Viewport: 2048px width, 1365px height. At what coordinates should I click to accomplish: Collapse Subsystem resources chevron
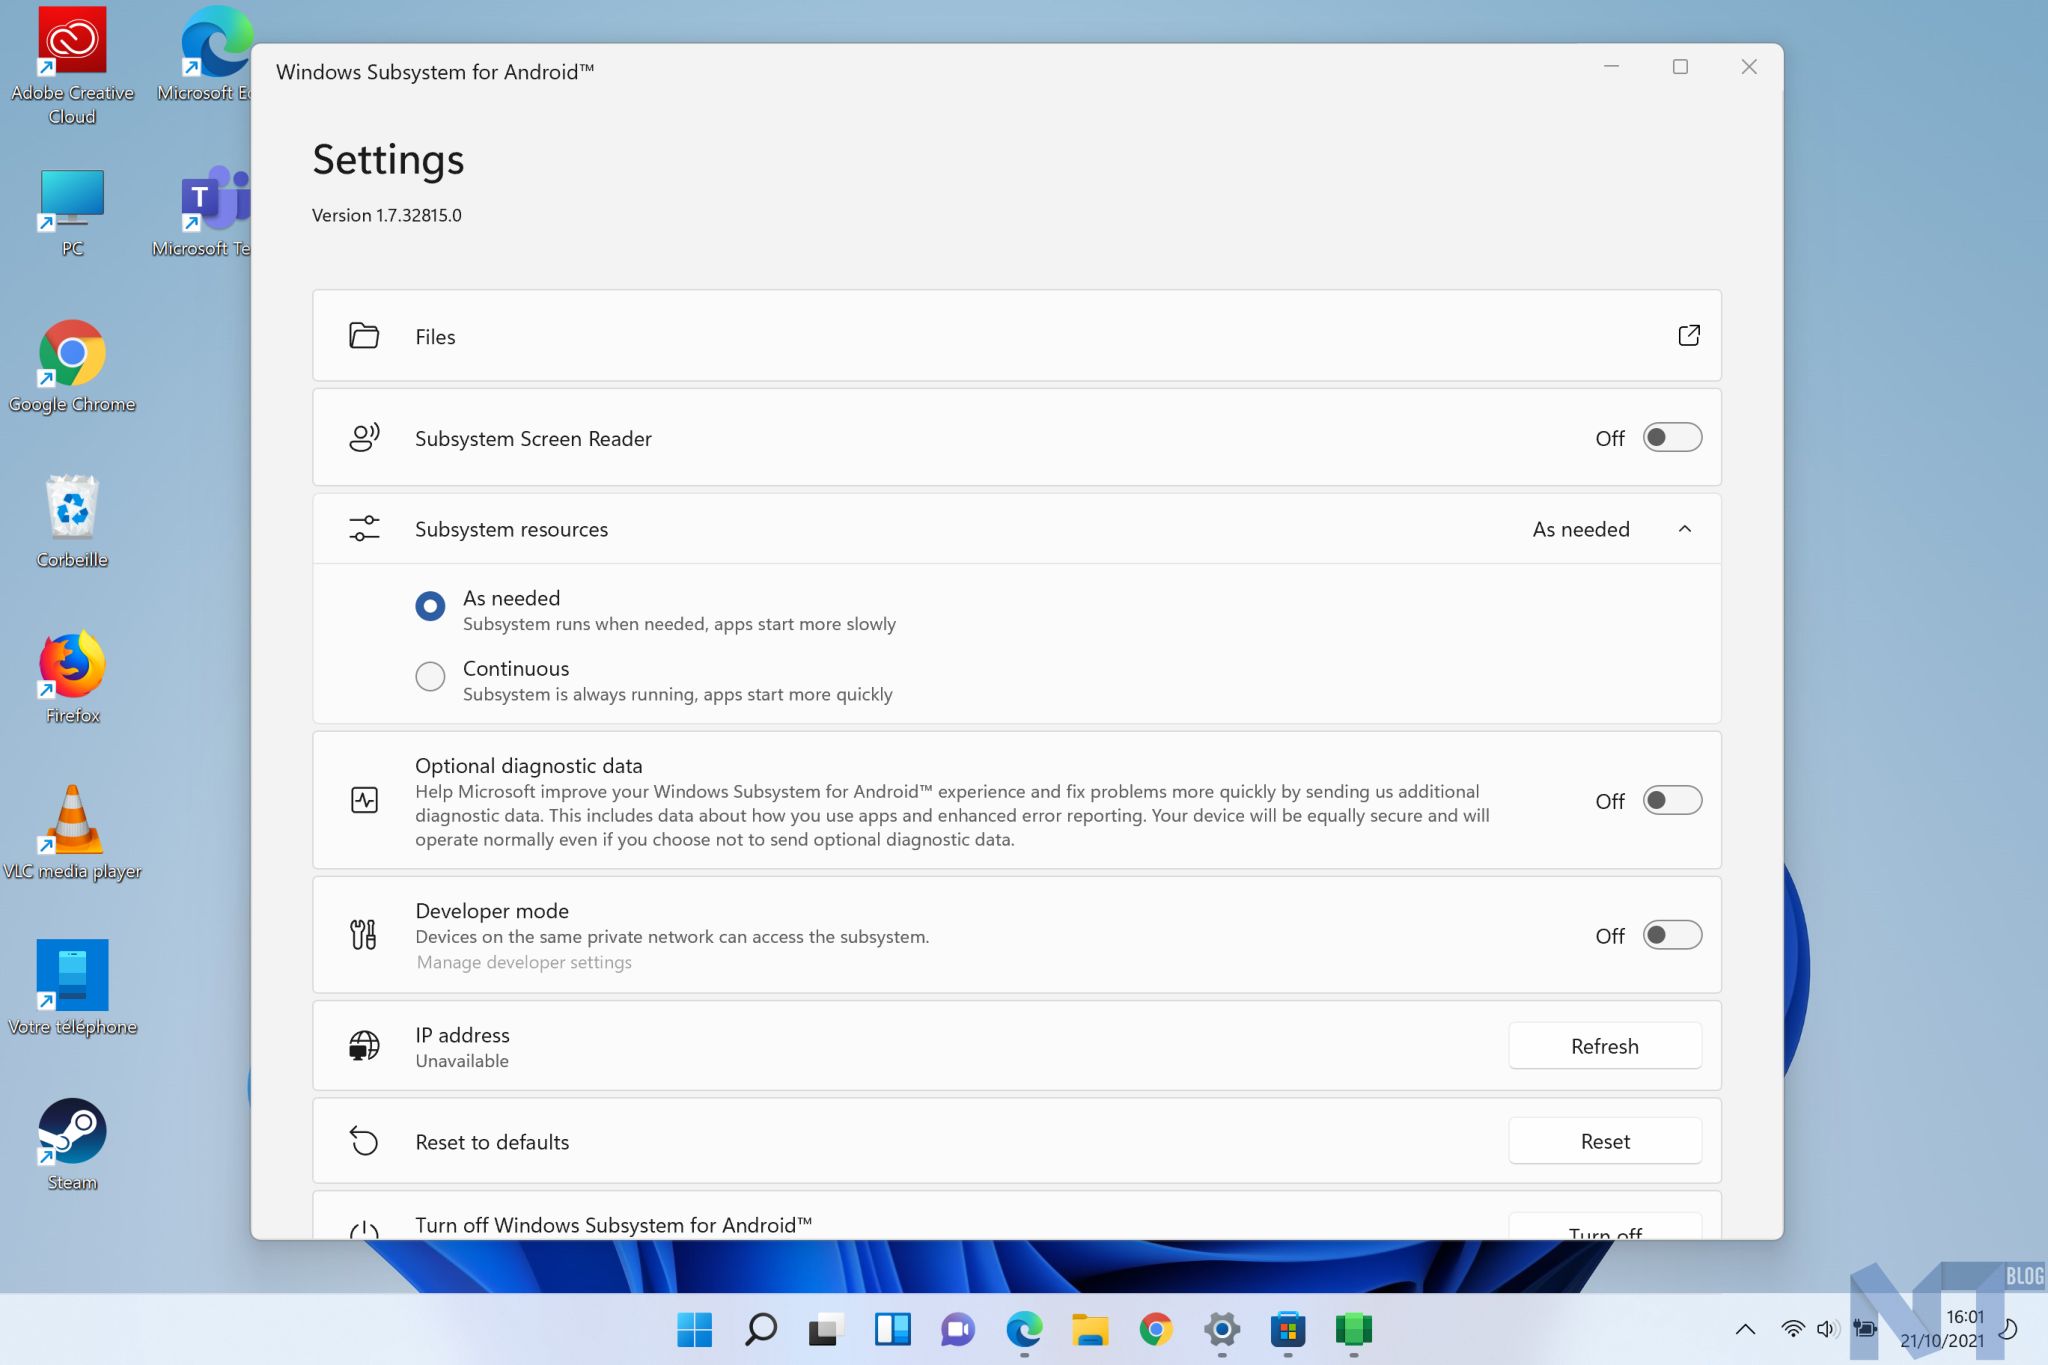1685,529
